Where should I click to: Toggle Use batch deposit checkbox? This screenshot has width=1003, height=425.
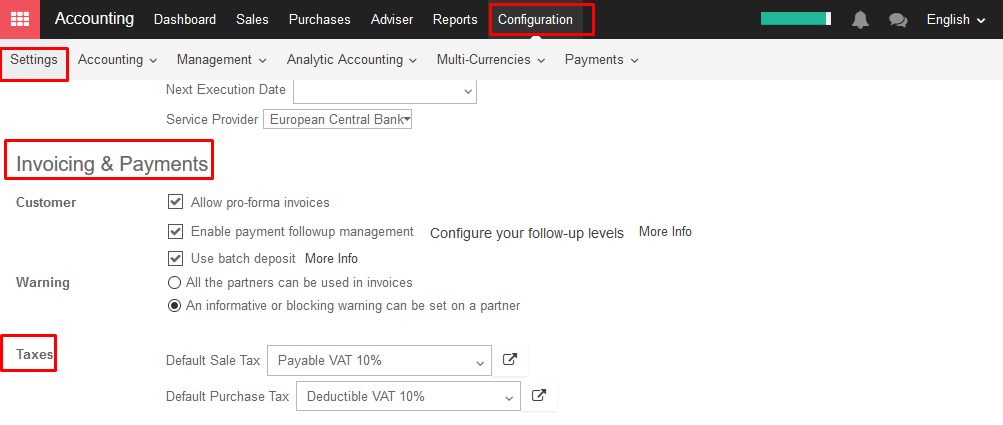(x=175, y=258)
